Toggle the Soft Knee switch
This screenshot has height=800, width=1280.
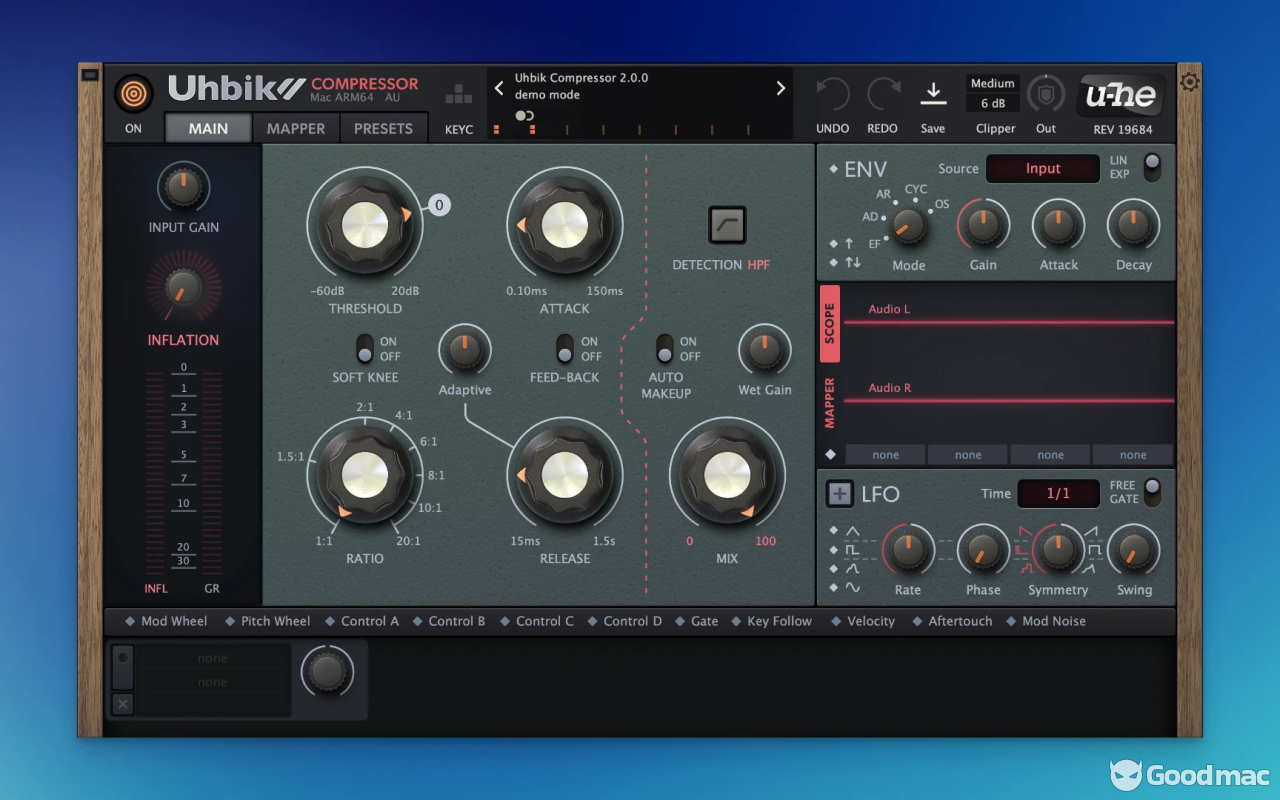365,349
